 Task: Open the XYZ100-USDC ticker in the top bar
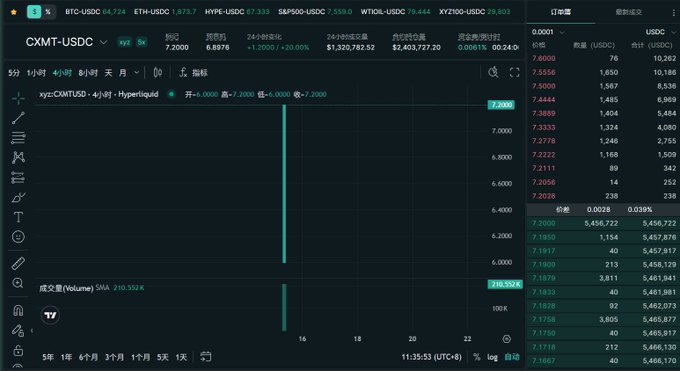pyautogui.click(x=474, y=12)
